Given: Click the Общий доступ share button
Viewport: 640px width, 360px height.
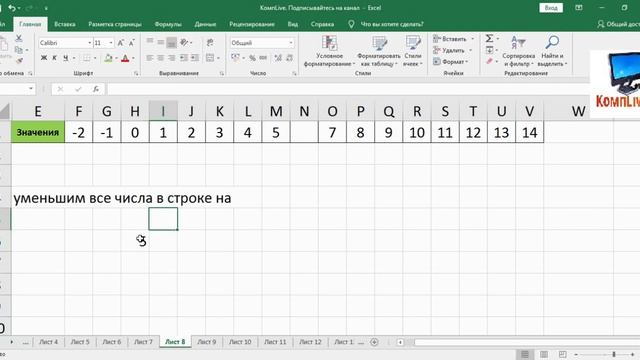Looking at the screenshot, I should [x=618, y=24].
